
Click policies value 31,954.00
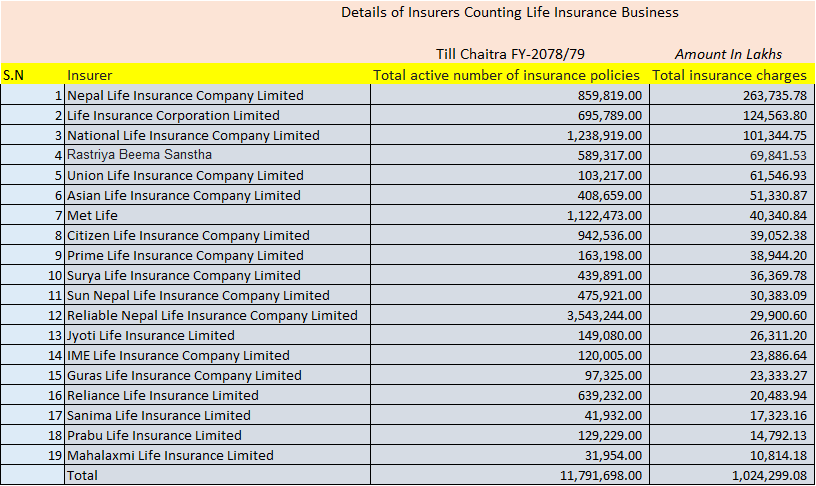614,456
